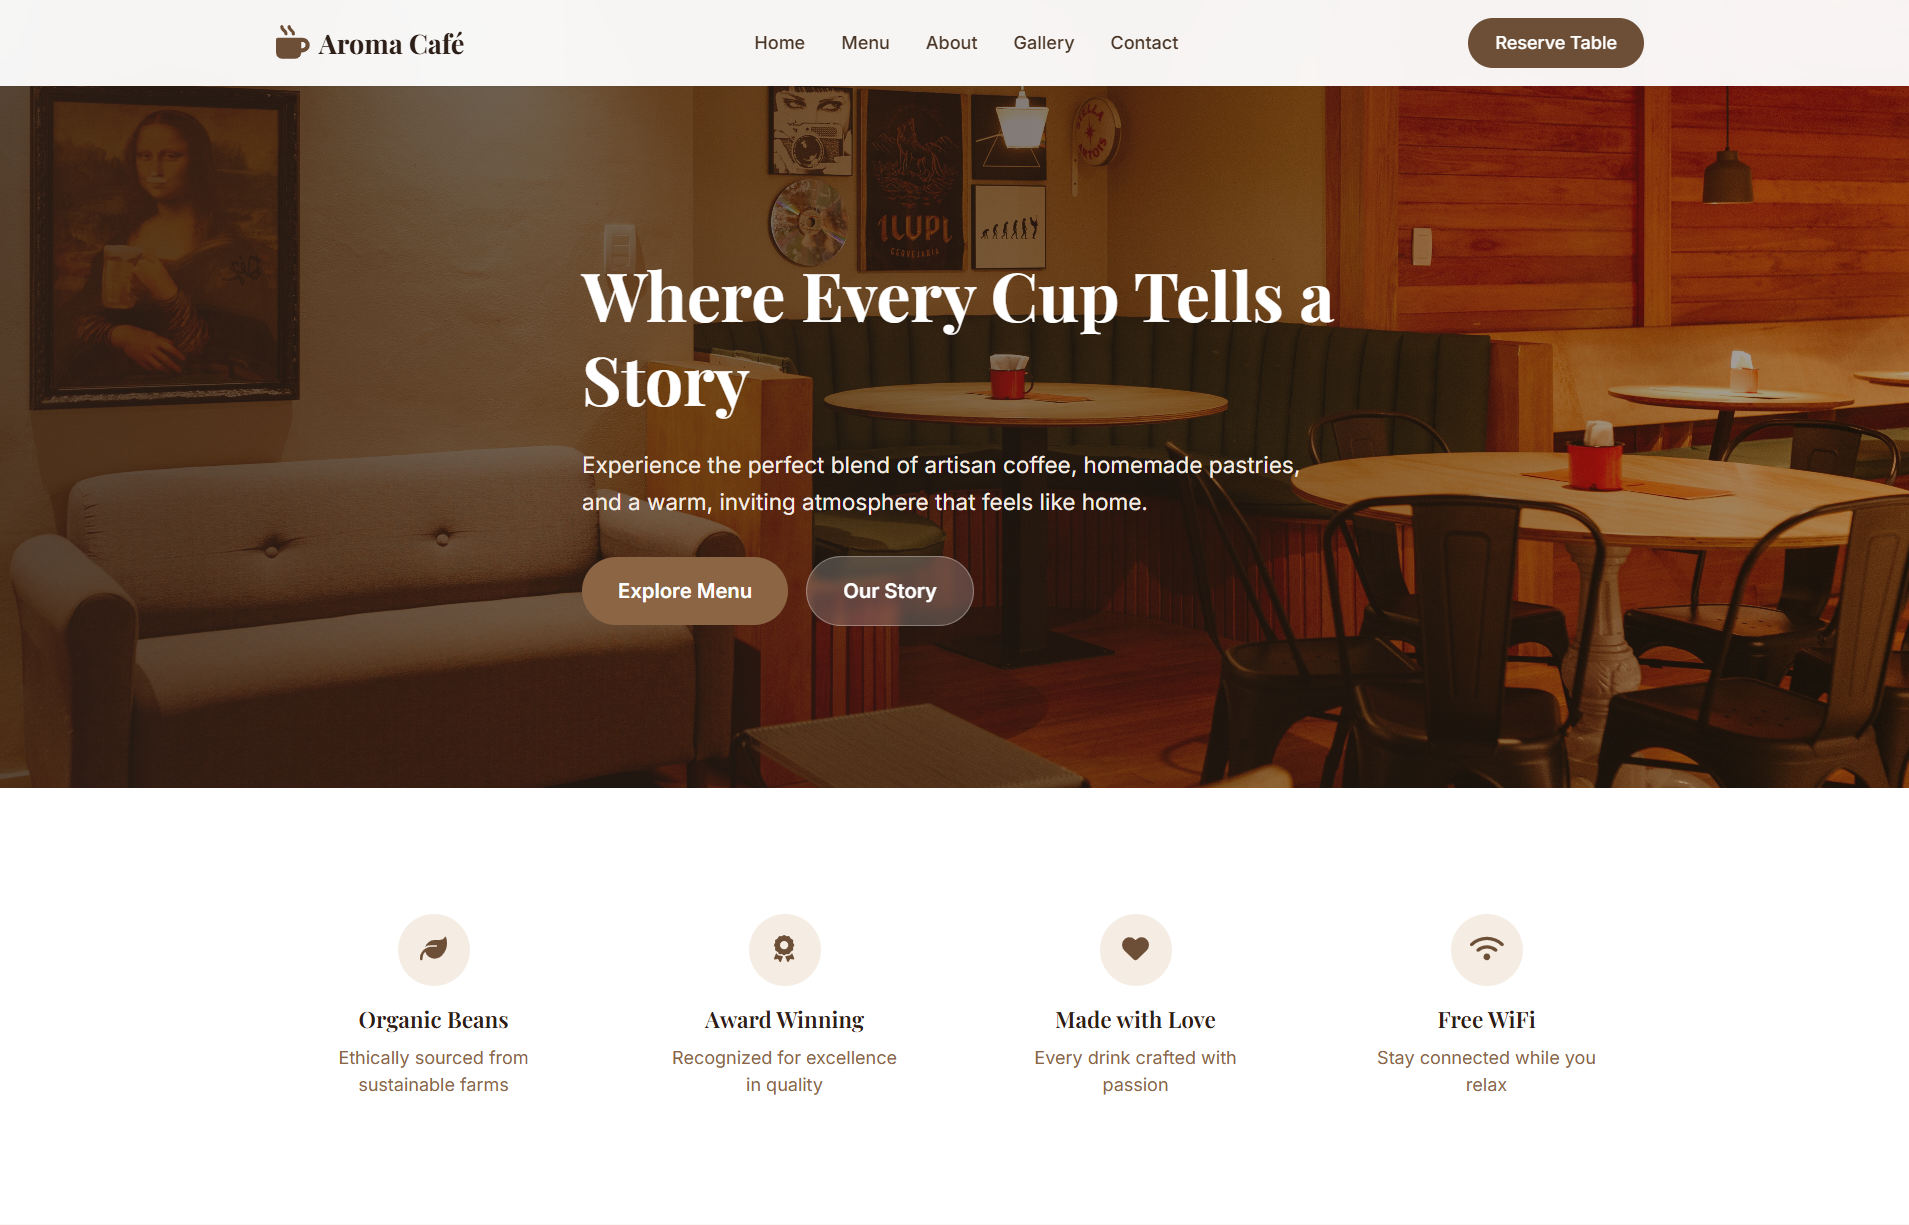Open the About navigation link
The width and height of the screenshot is (1909, 1225).
point(951,43)
